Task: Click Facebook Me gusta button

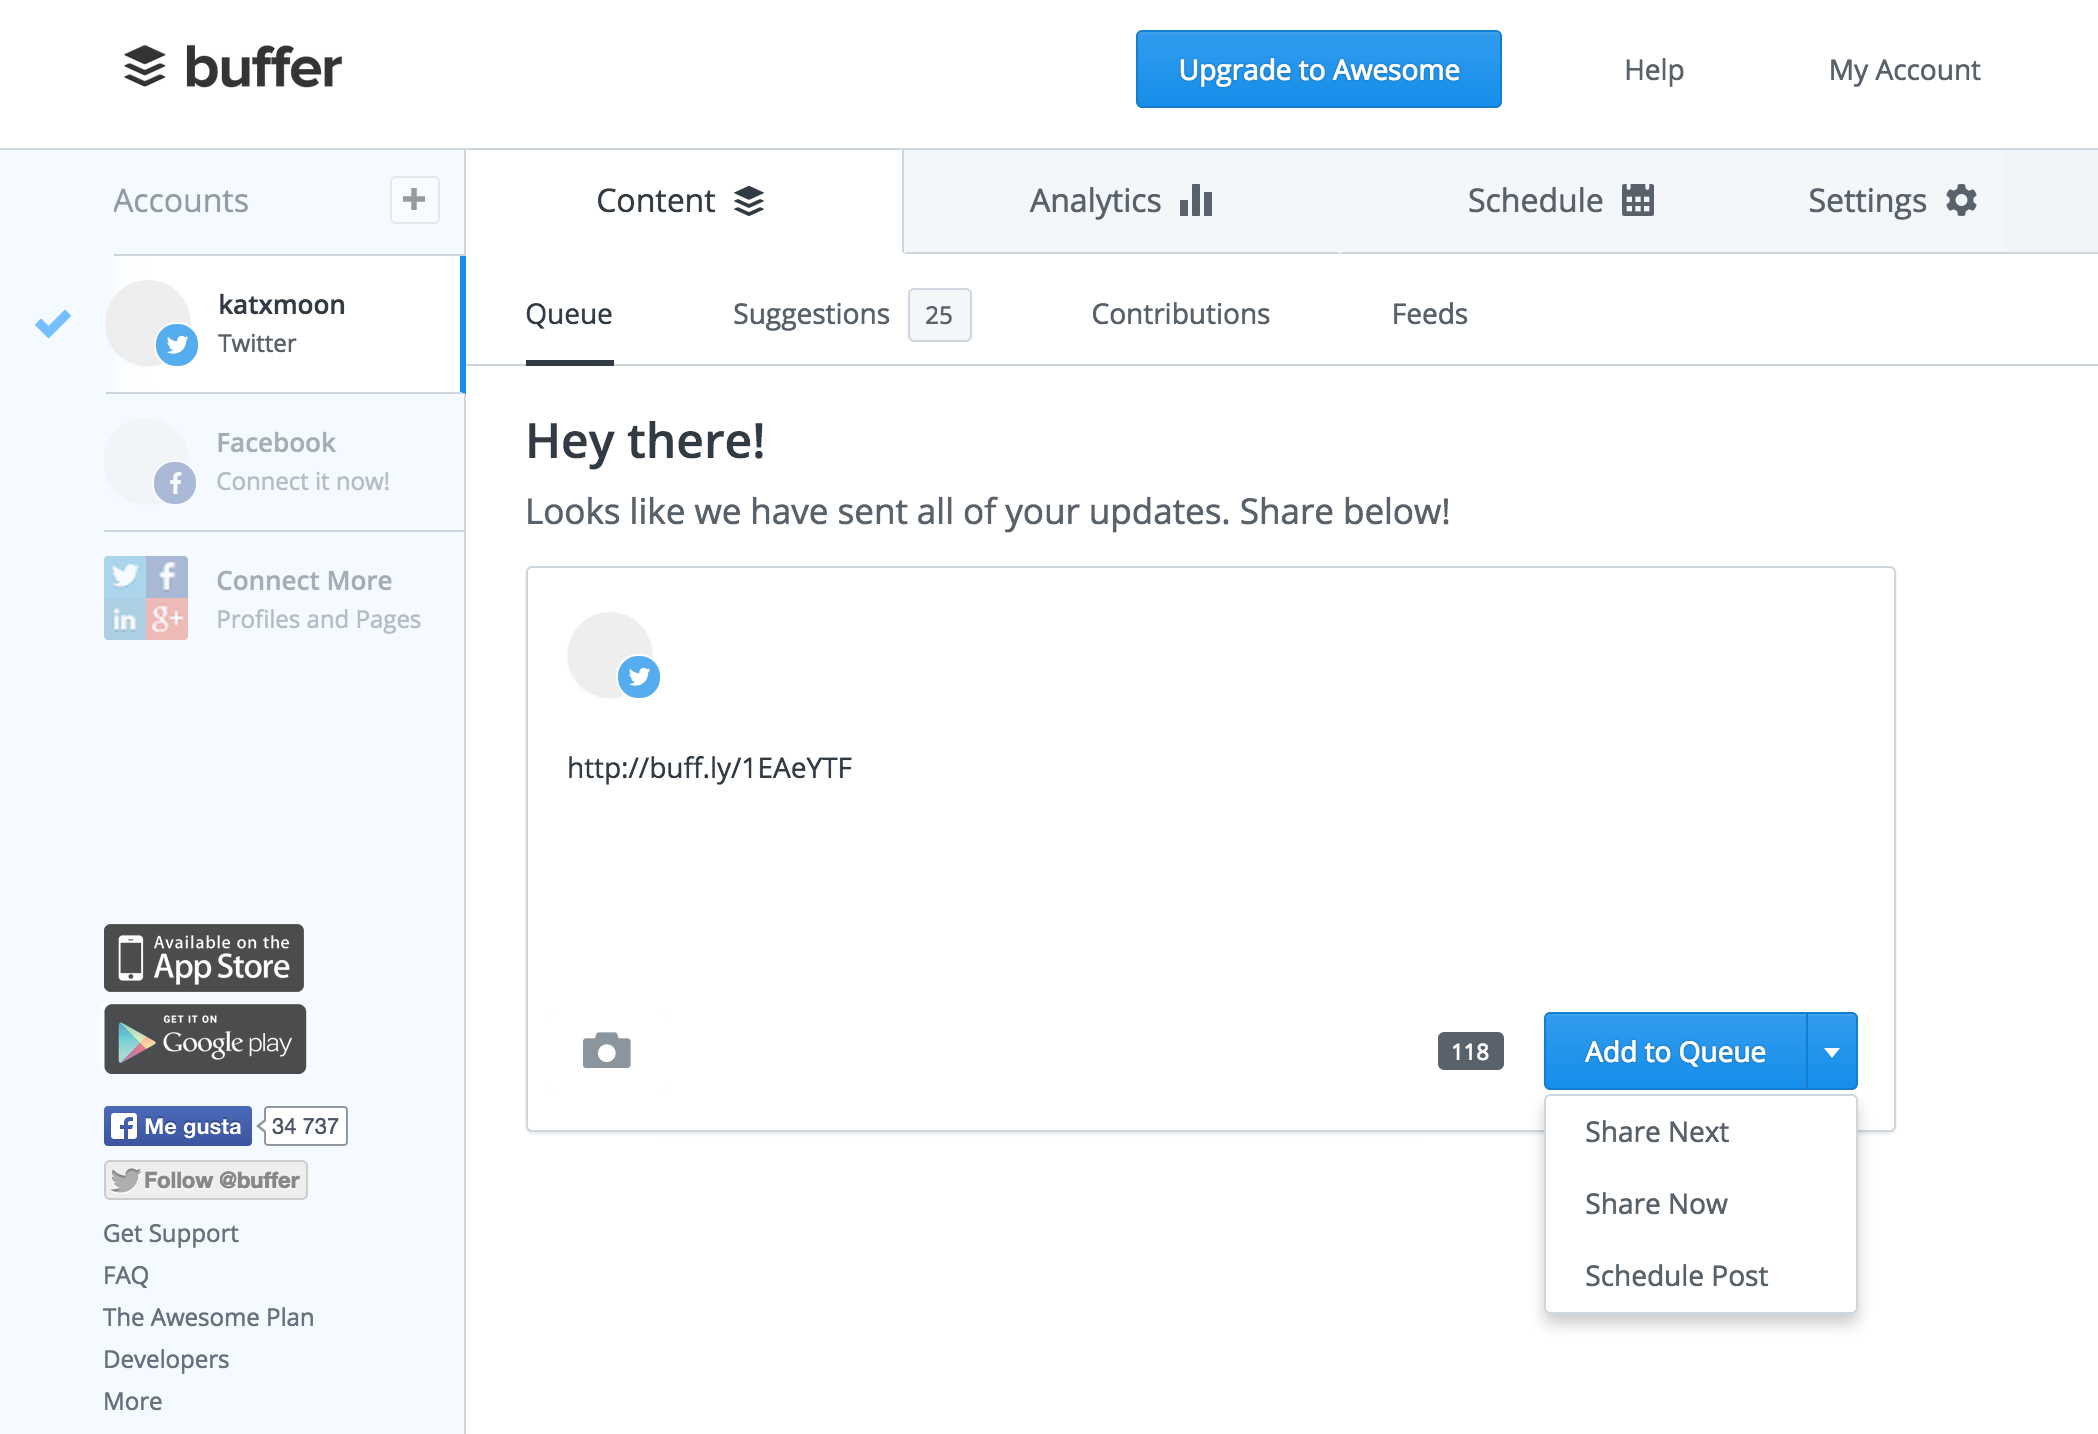Action: [x=178, y=1126]
